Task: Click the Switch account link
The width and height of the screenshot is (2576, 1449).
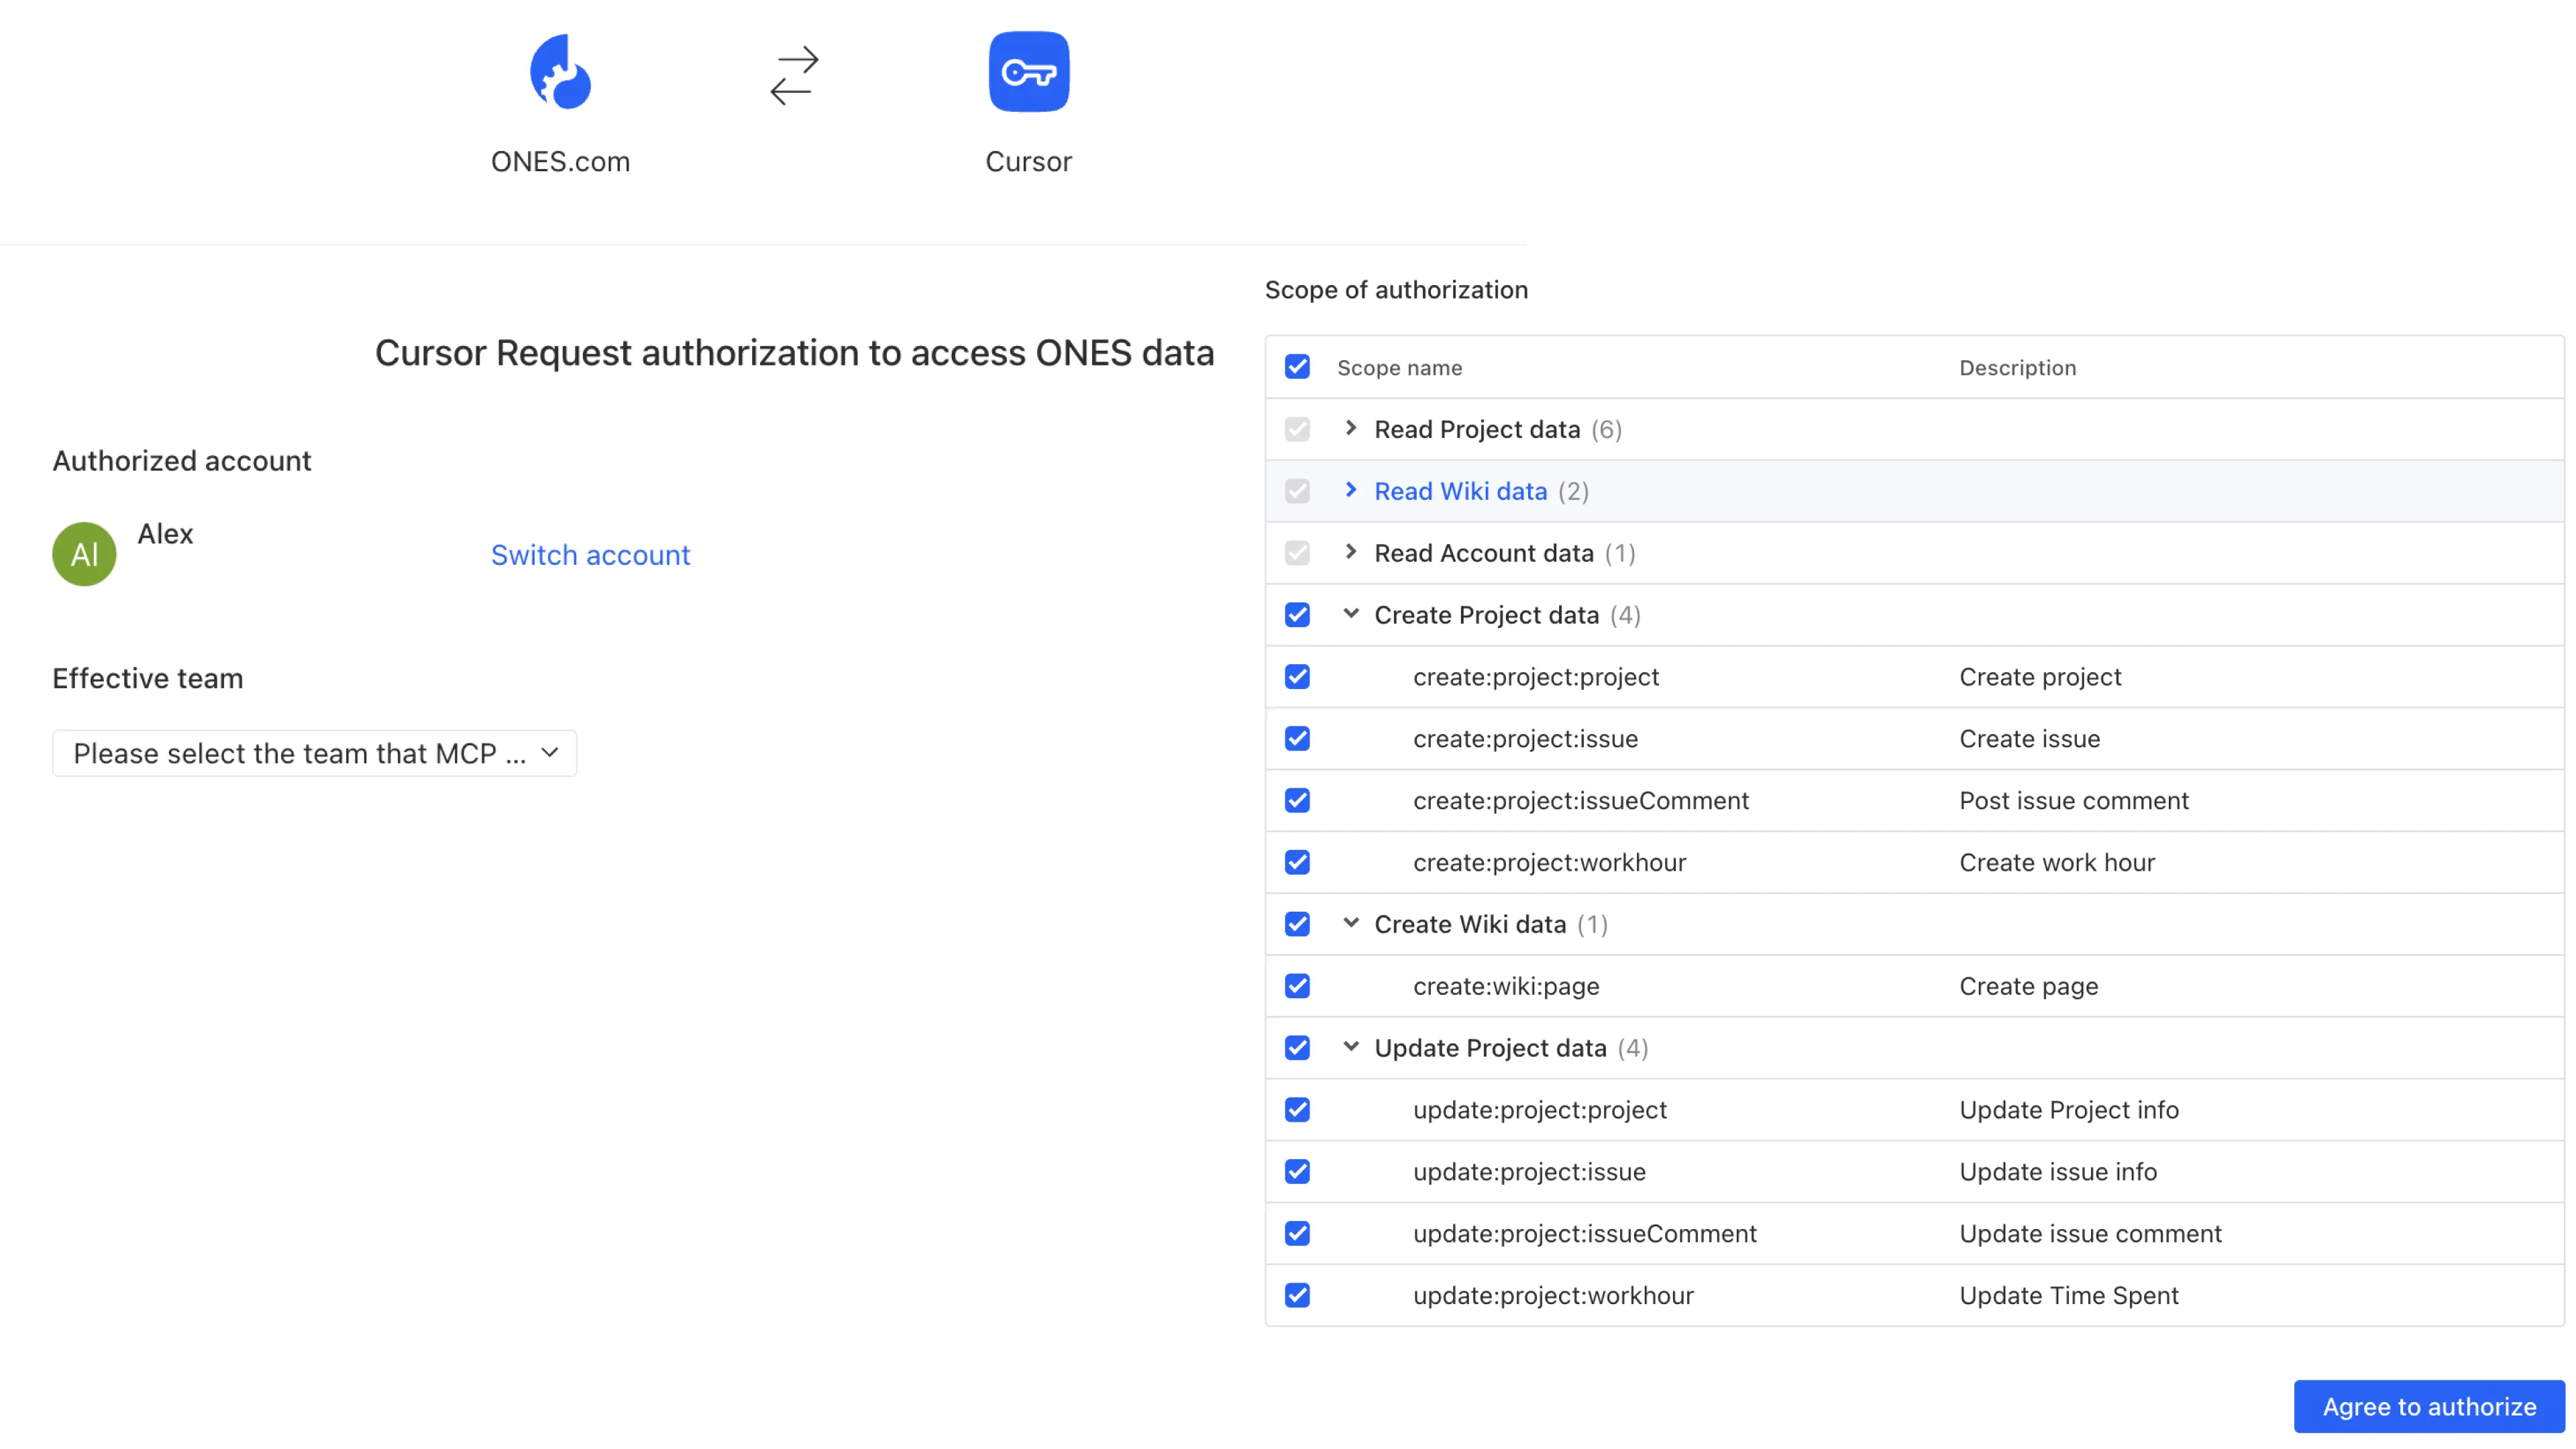Action: point(590,555)
